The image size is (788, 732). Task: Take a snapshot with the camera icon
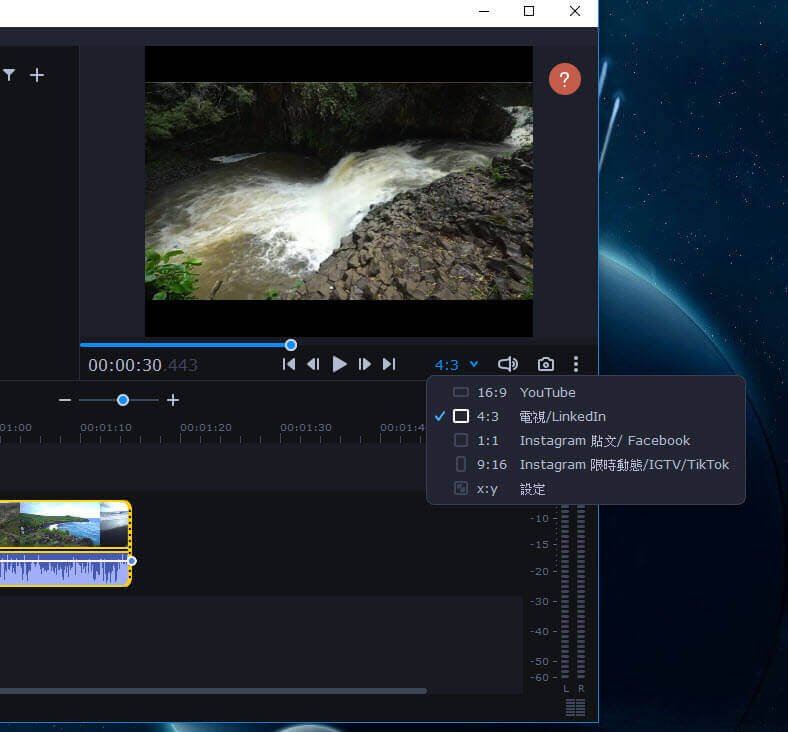(546, 364)
